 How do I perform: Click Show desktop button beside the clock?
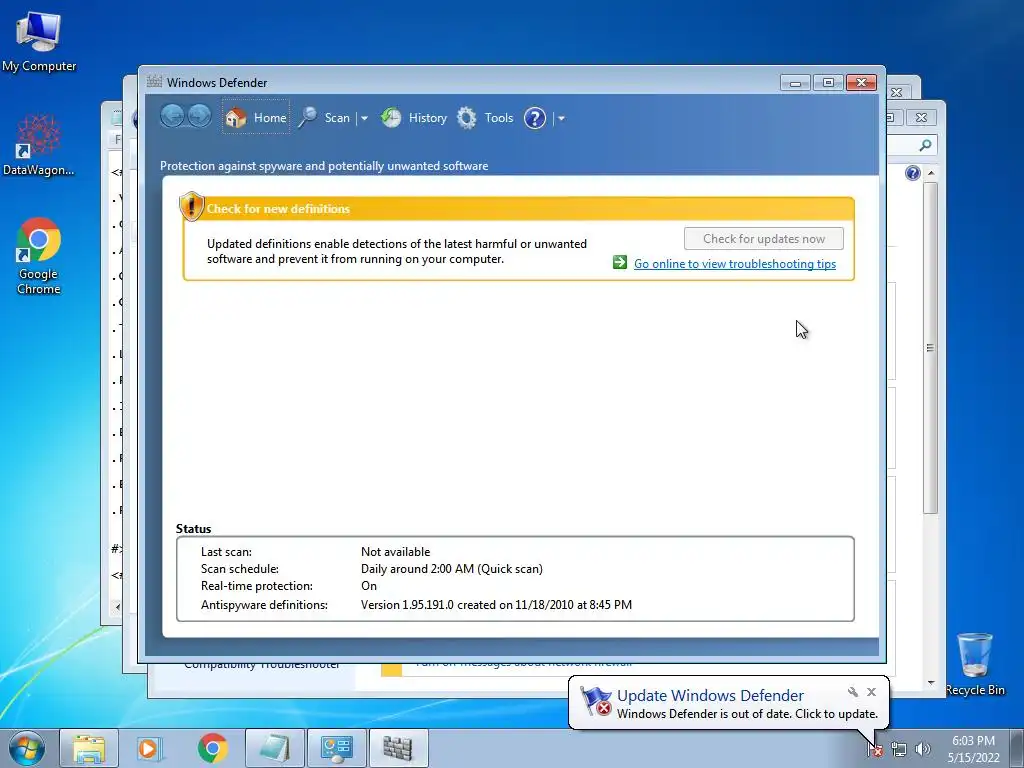click(x=1018, y=748)
